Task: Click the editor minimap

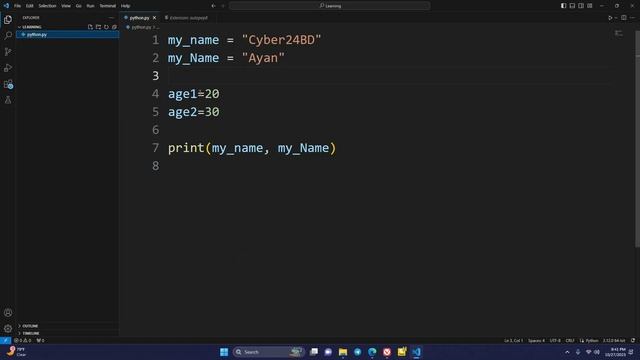Action: (619, 34)
